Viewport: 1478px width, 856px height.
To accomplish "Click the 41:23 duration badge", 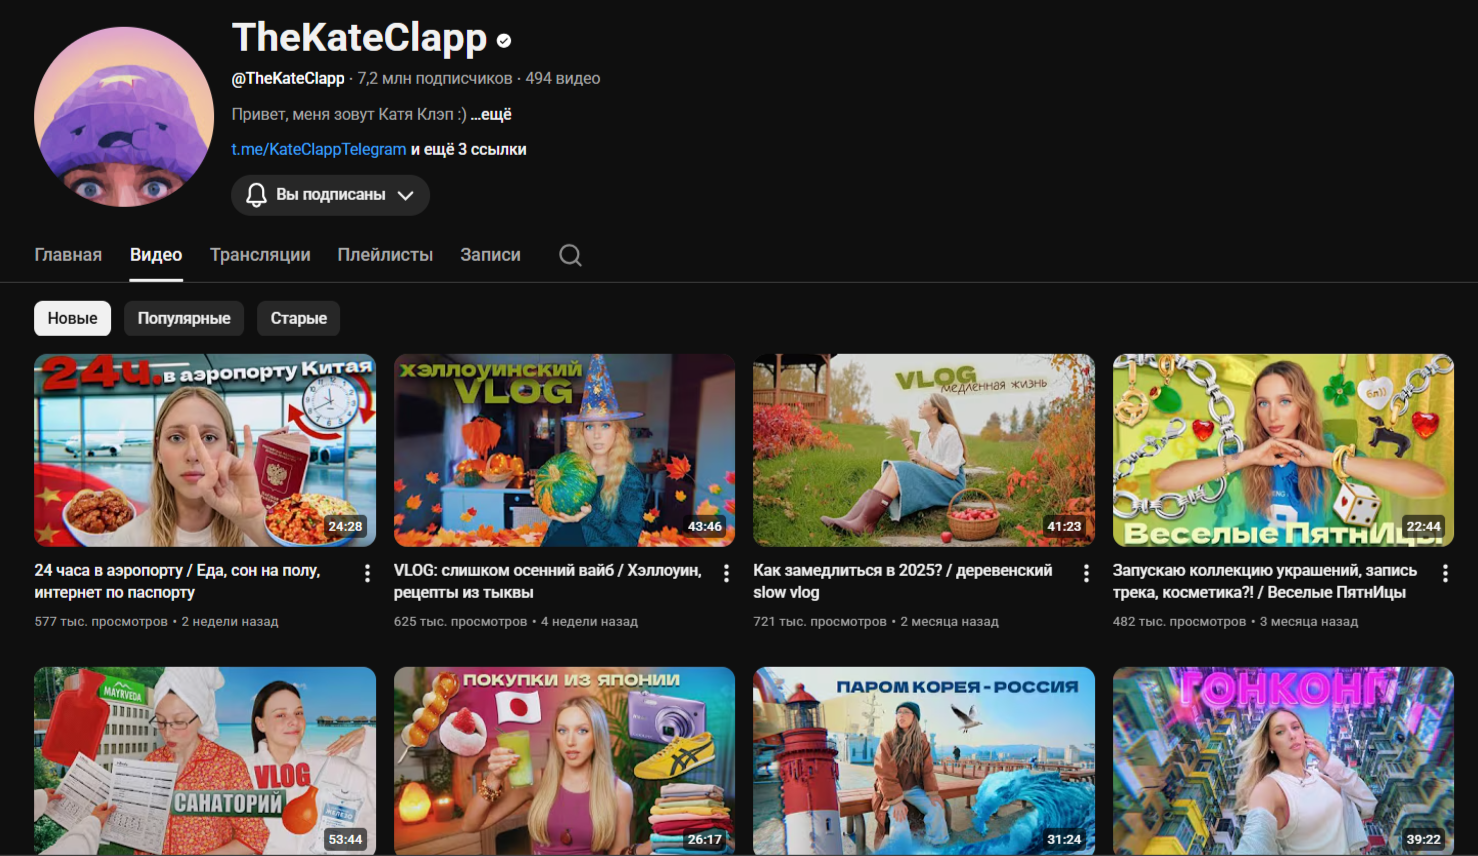I will click(x=1064, y=526).
